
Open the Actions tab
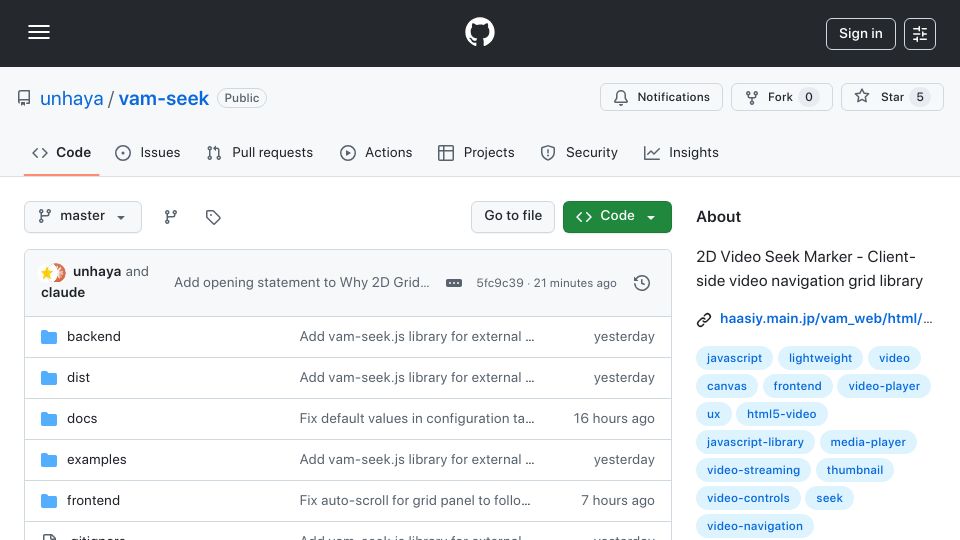(376, 152)
